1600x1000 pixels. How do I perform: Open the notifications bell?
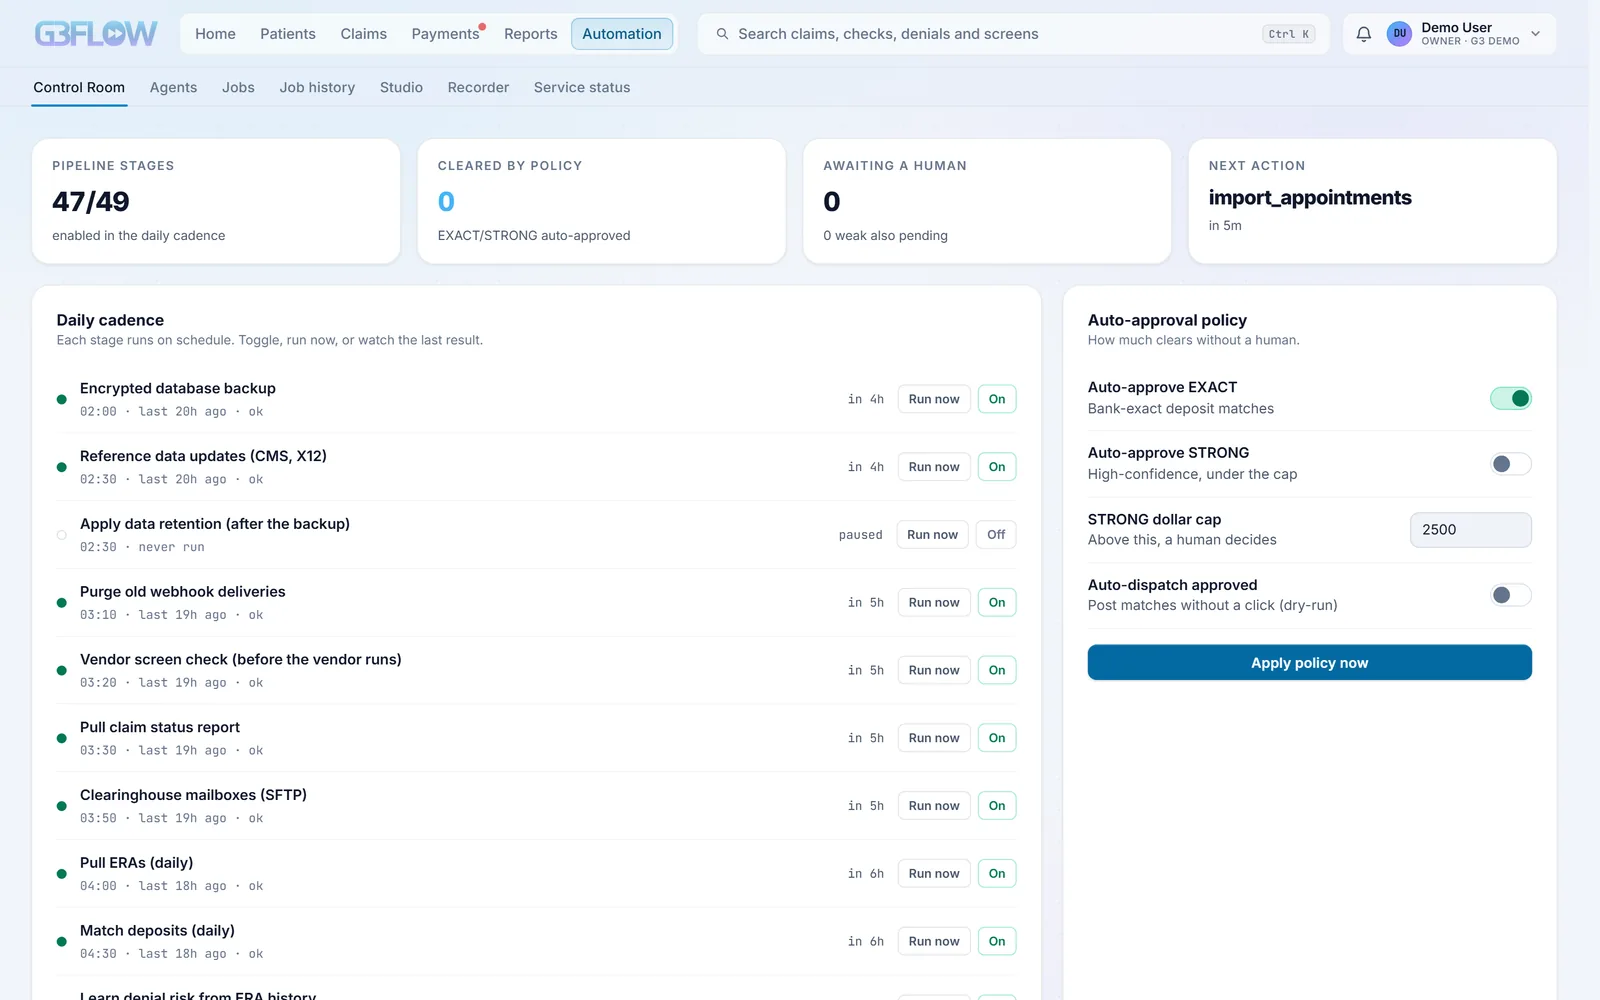click(x=1363, y=34)
